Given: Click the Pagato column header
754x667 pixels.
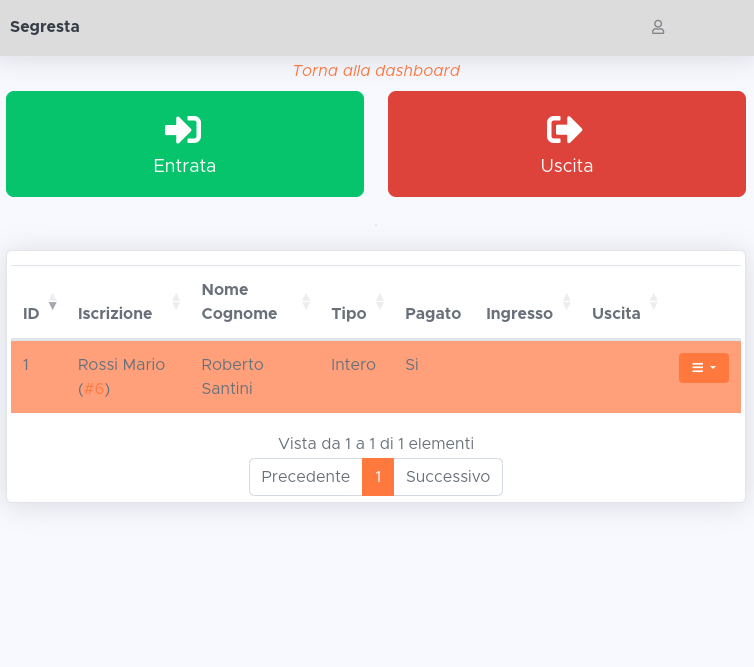Looking at the screenshot, I should tap(432, 313).
